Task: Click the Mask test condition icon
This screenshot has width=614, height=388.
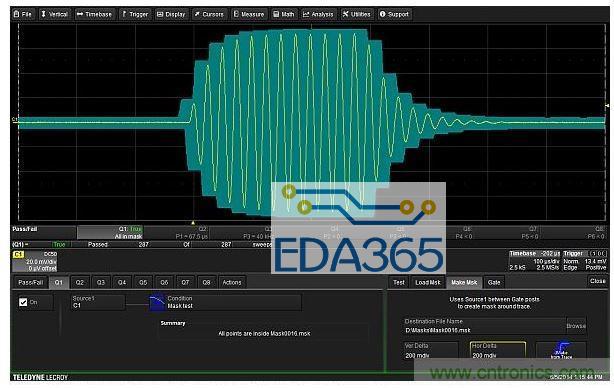Action: [157, 302]
